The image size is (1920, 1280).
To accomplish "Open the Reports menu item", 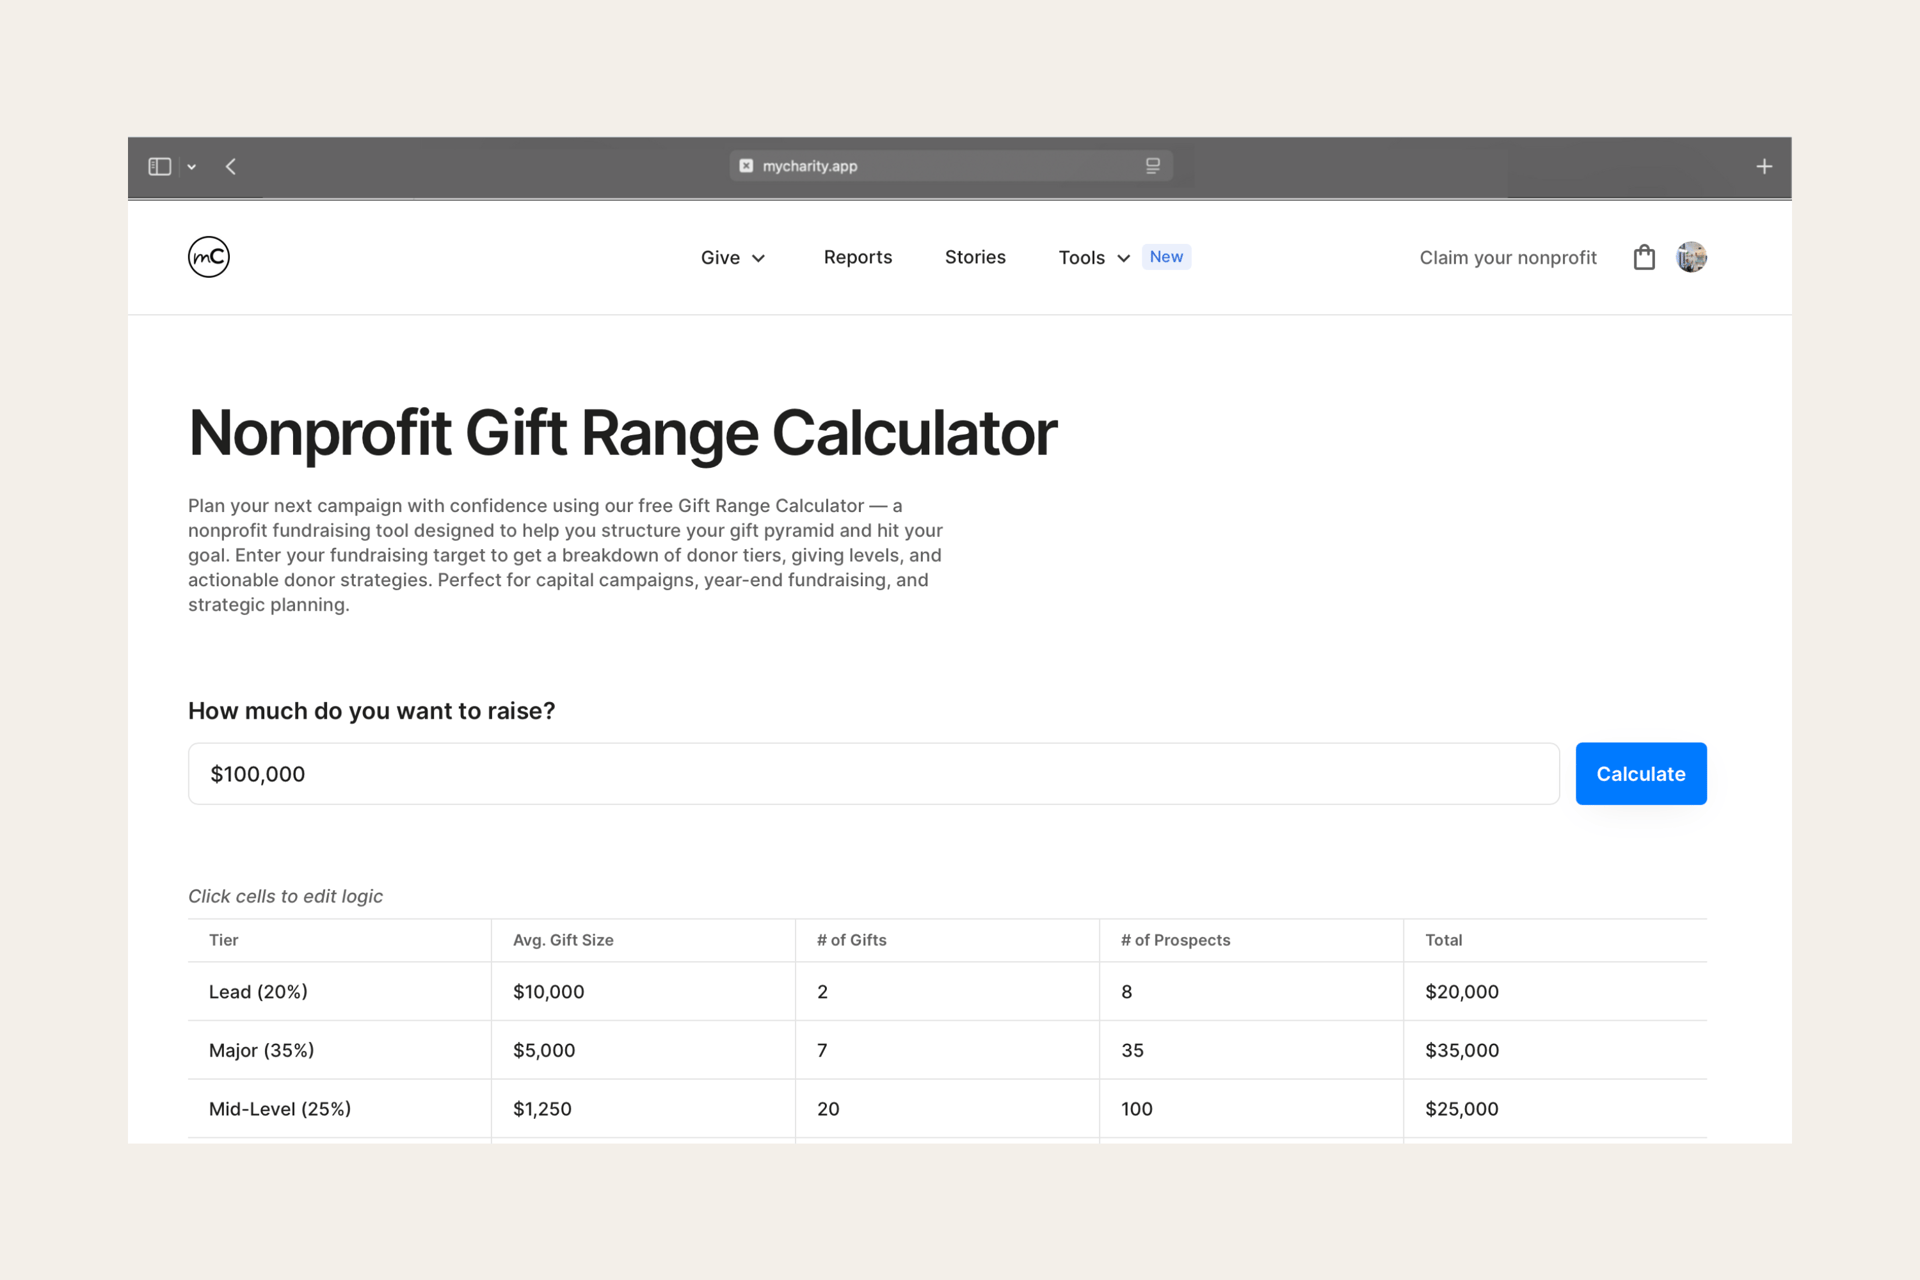I will tap(857, 257).
